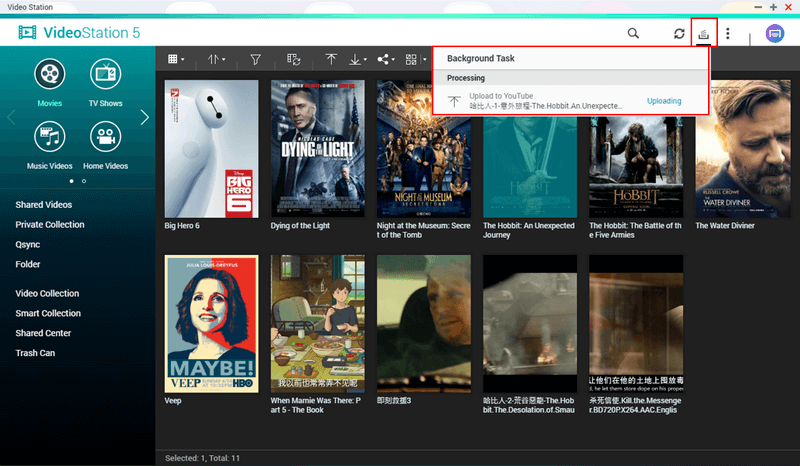Open Private Collection in sidebar
The image size is (800, 466).
49,225
